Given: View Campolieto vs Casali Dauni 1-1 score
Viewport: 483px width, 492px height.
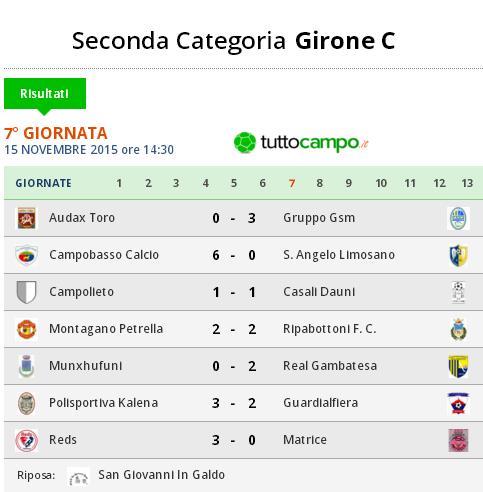Looking at the screenshot, I should [x=234, y=292].
